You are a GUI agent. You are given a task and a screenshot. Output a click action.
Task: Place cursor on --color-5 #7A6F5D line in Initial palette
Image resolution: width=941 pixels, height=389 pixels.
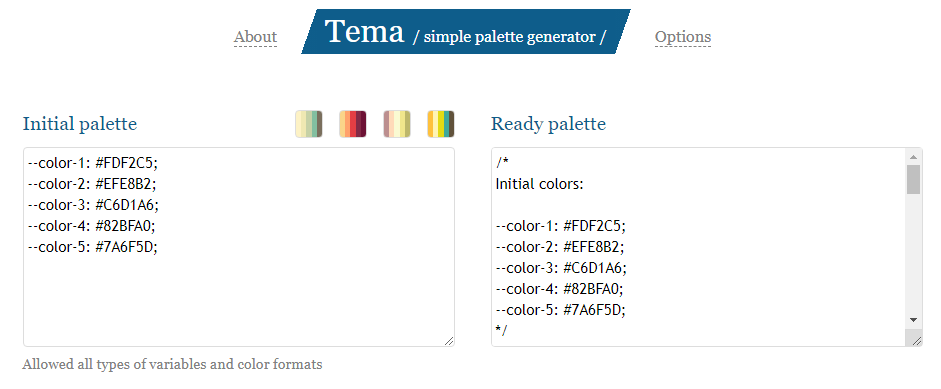pyautogui.click(x=93, y=247)
